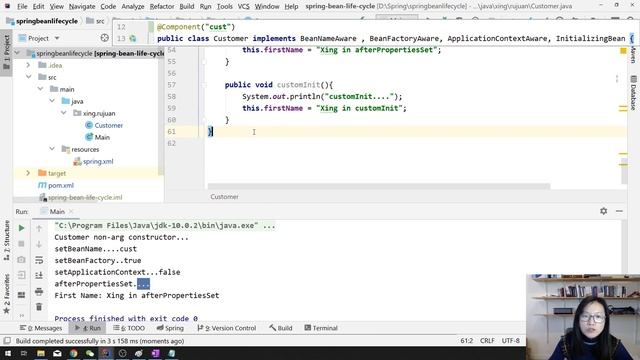Image resolution: width=640 pixels, height=360 pixels.
Task: Collapse the springbeanlifecycle root node
Action: pyautogui.click(x=17, y=53)
